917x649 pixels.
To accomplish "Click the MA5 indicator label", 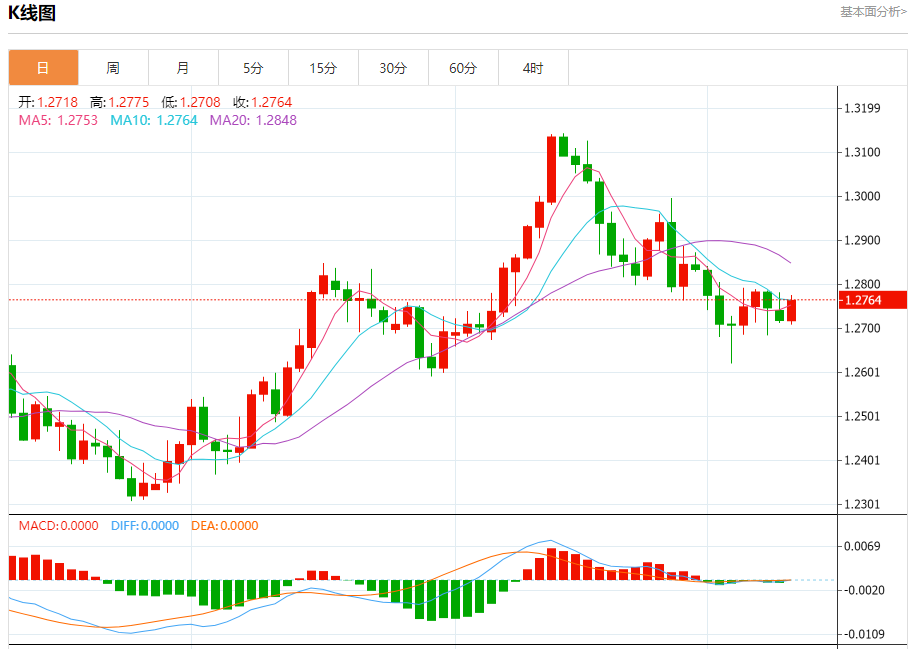I will [58, 120].
